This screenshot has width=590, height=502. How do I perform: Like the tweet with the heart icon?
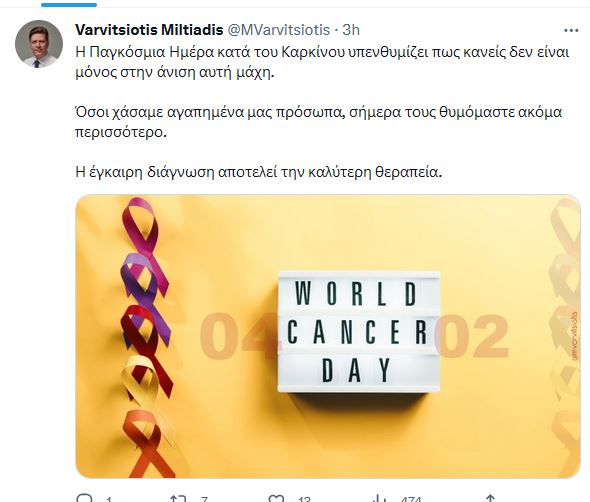point(276,499)
